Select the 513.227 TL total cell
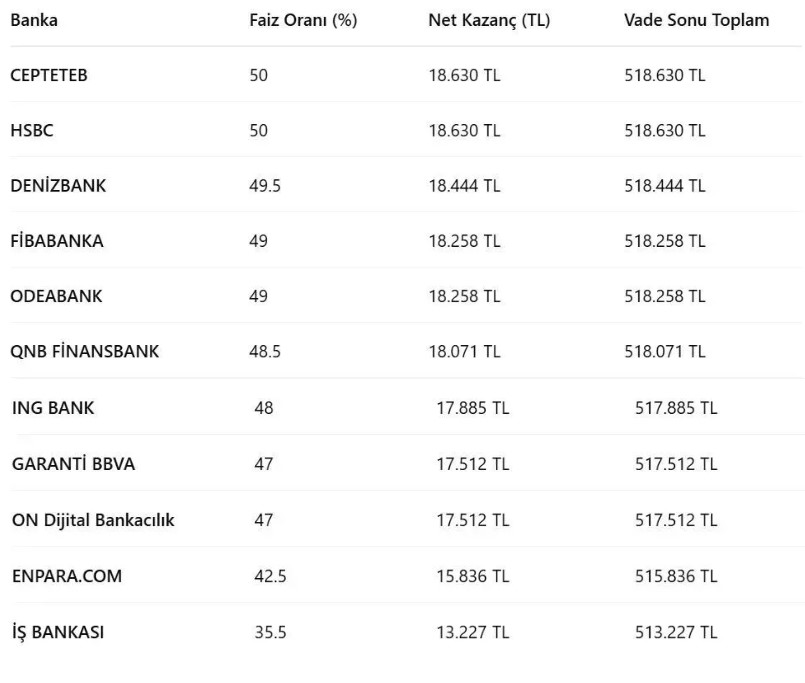Screen dimensions: 805x683 click(676, 632)
